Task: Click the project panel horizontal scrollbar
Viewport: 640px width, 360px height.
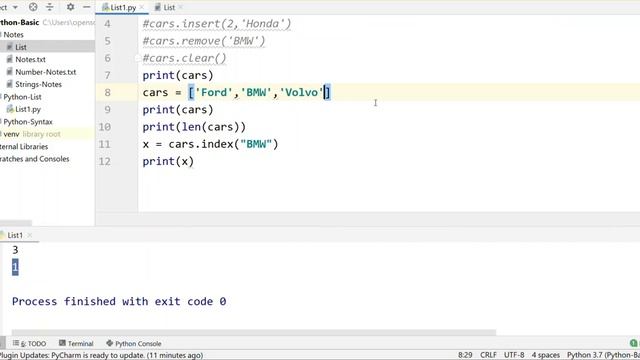Action: 16,223
